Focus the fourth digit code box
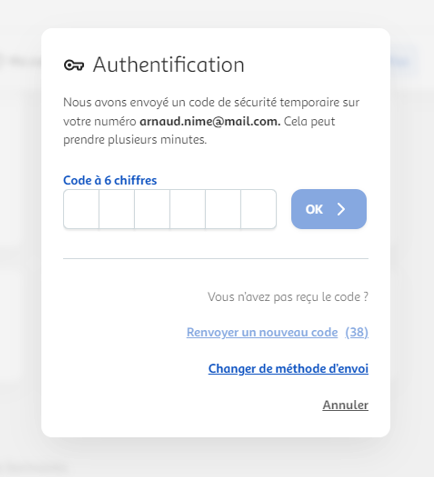Screen dimensions: 434x477 pos(187,209)
